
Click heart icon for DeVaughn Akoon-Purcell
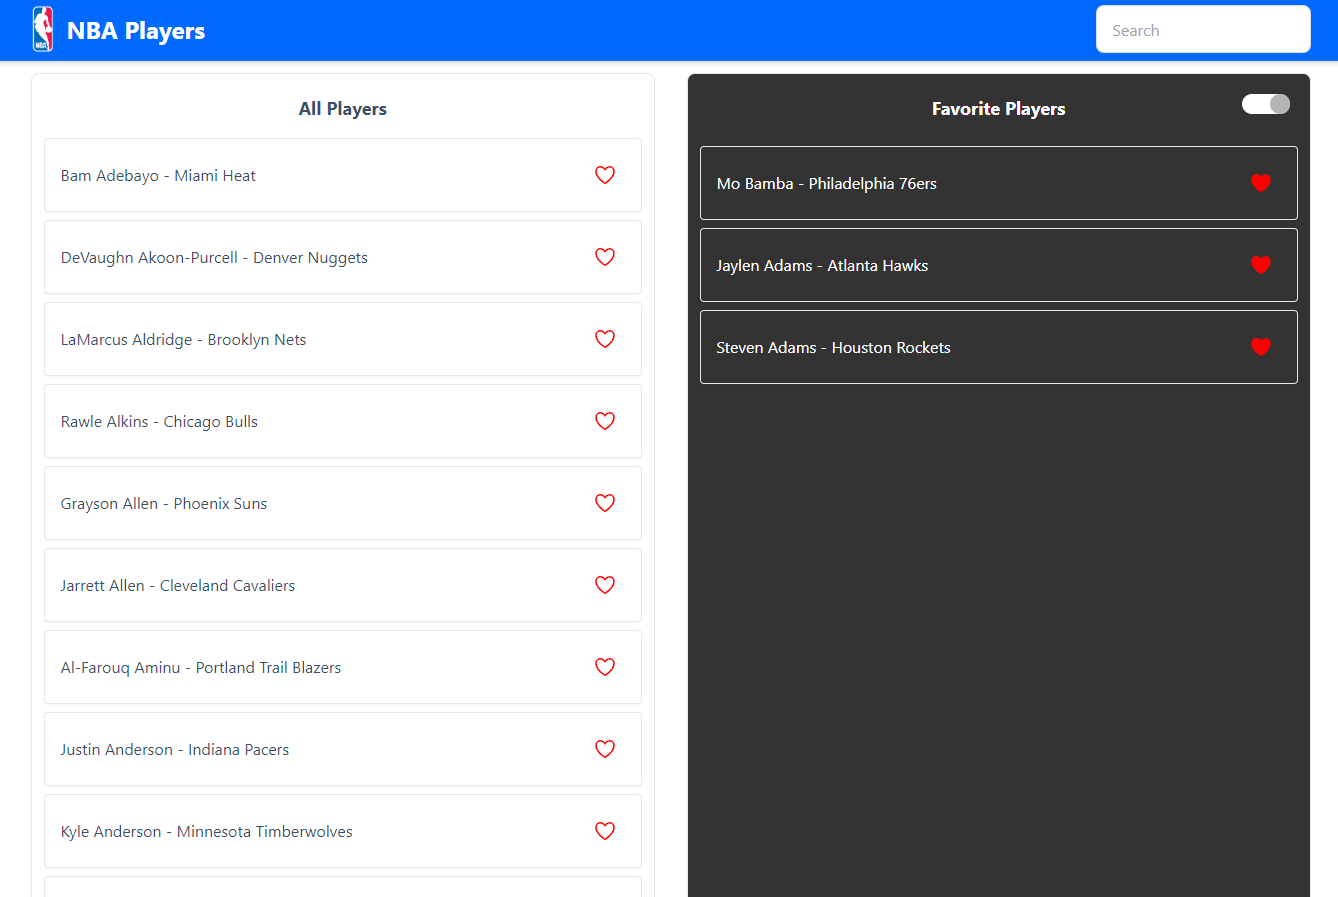click(x=605, y=257)
